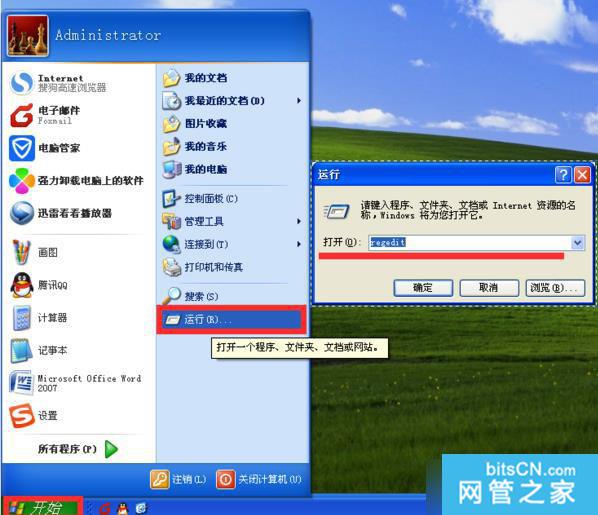Viewport: 598px width, 515px height.
Task: Click the 浏览(B)... browse button
Action: [x=556, y=288]
